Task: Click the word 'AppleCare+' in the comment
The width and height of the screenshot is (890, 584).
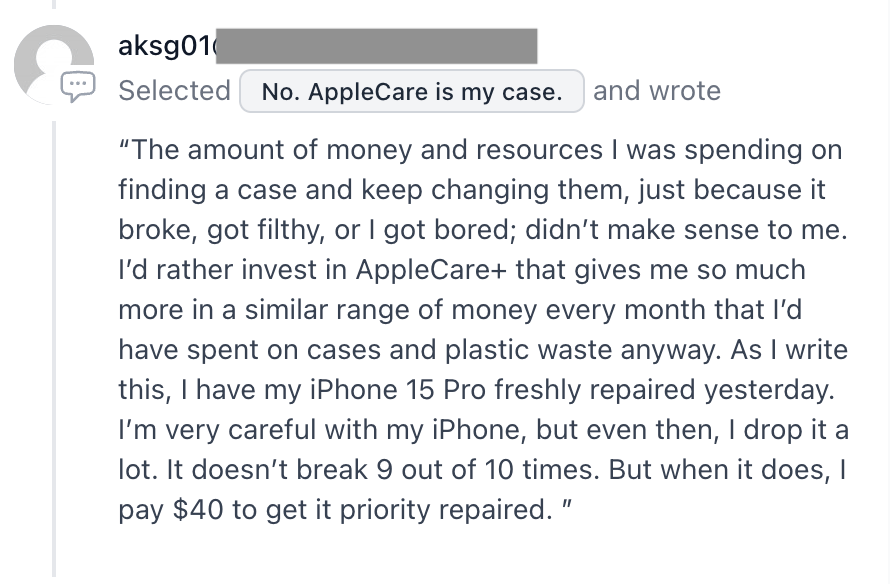Action: pyautogui.click(x=431, y=270)
